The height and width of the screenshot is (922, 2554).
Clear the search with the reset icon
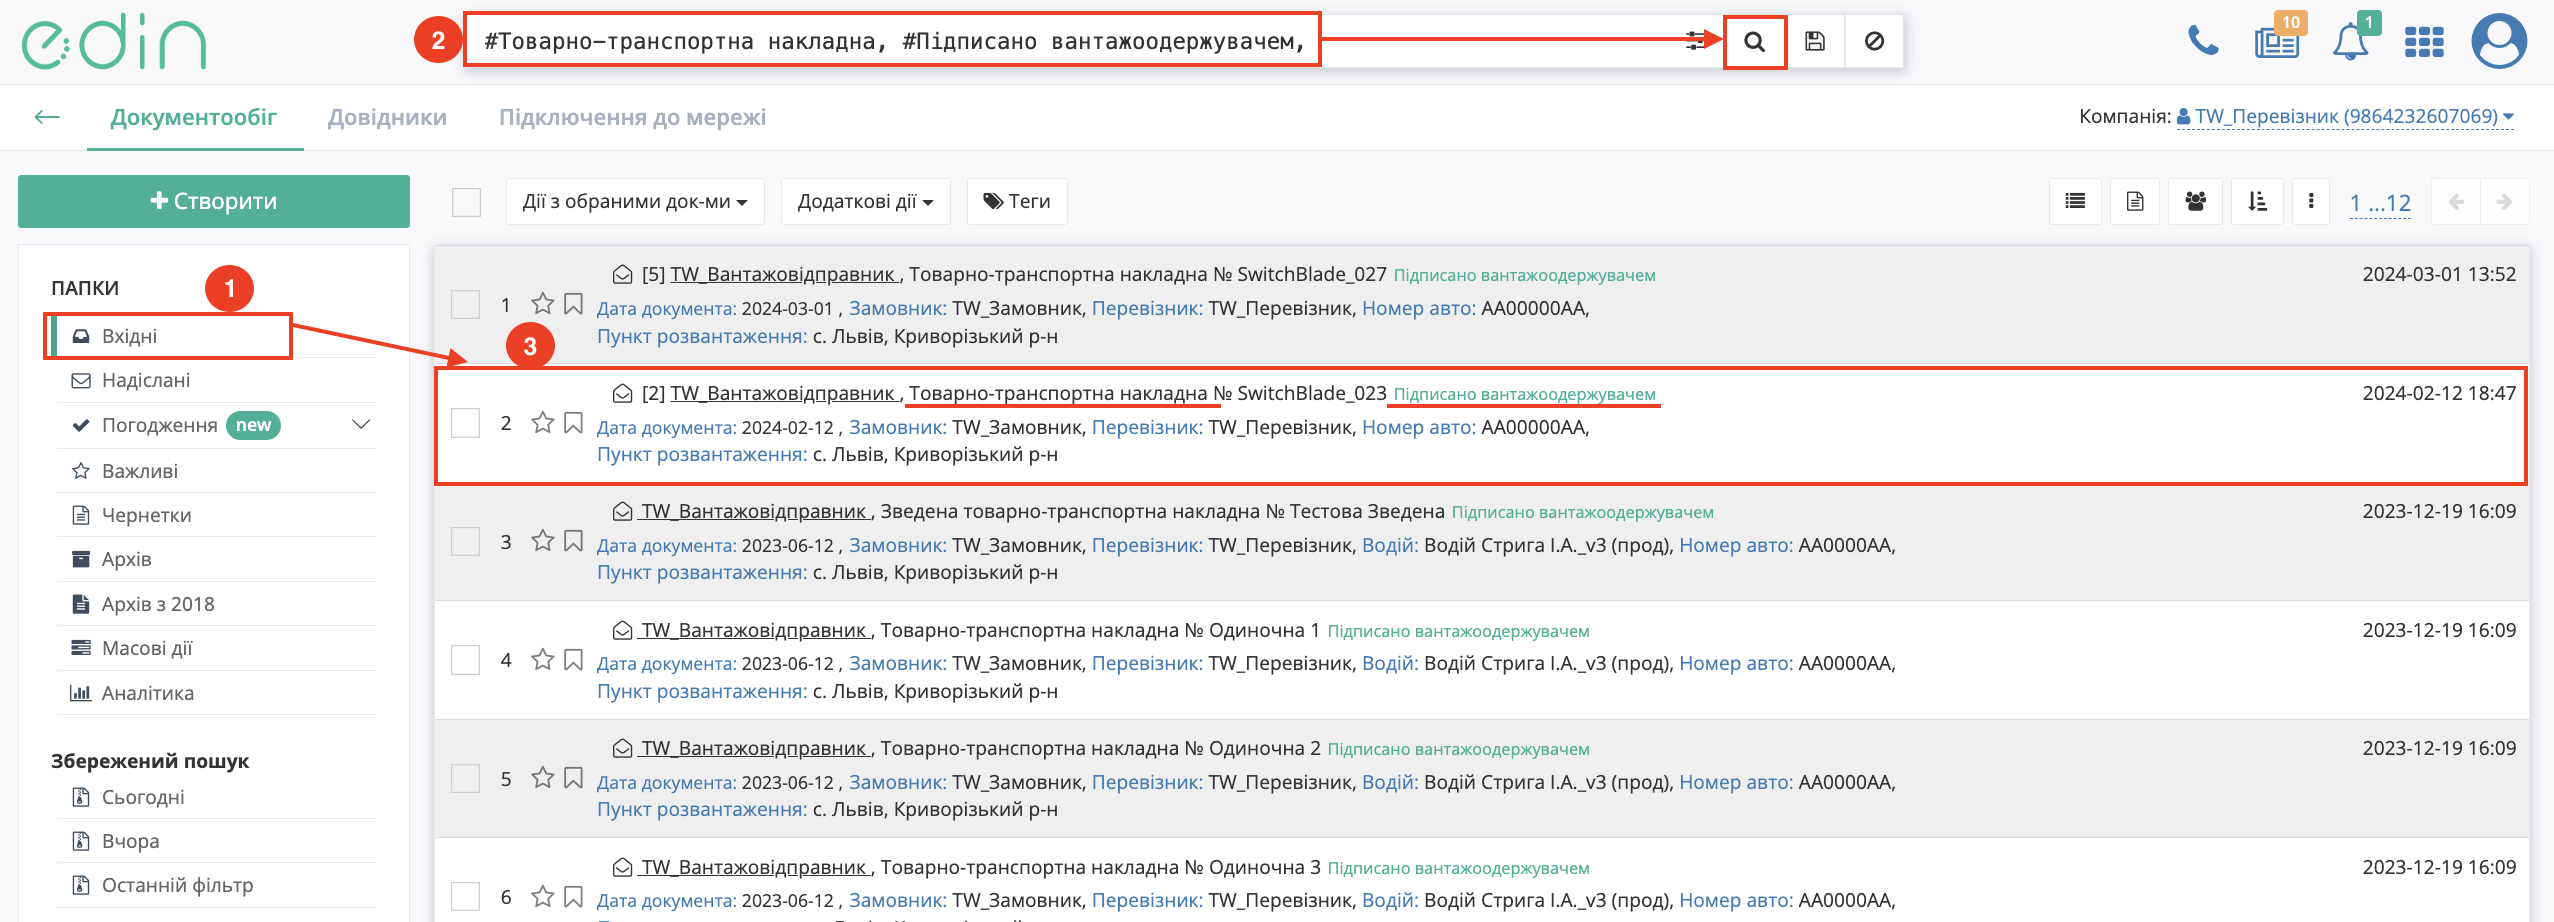1874,42
